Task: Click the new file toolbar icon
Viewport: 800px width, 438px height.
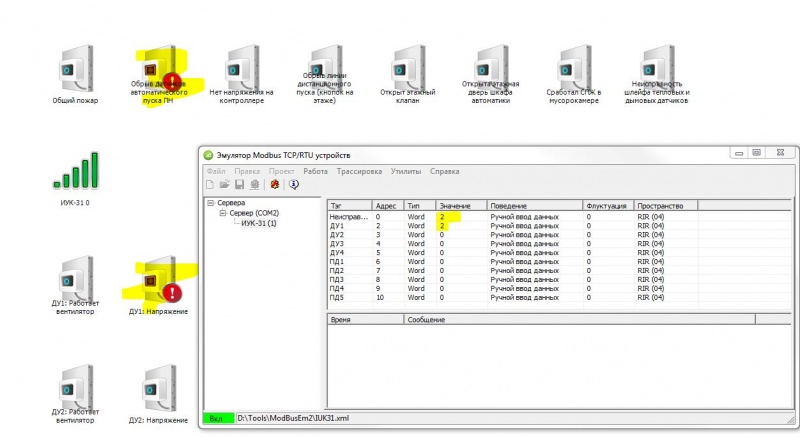Action: (211, 184)
